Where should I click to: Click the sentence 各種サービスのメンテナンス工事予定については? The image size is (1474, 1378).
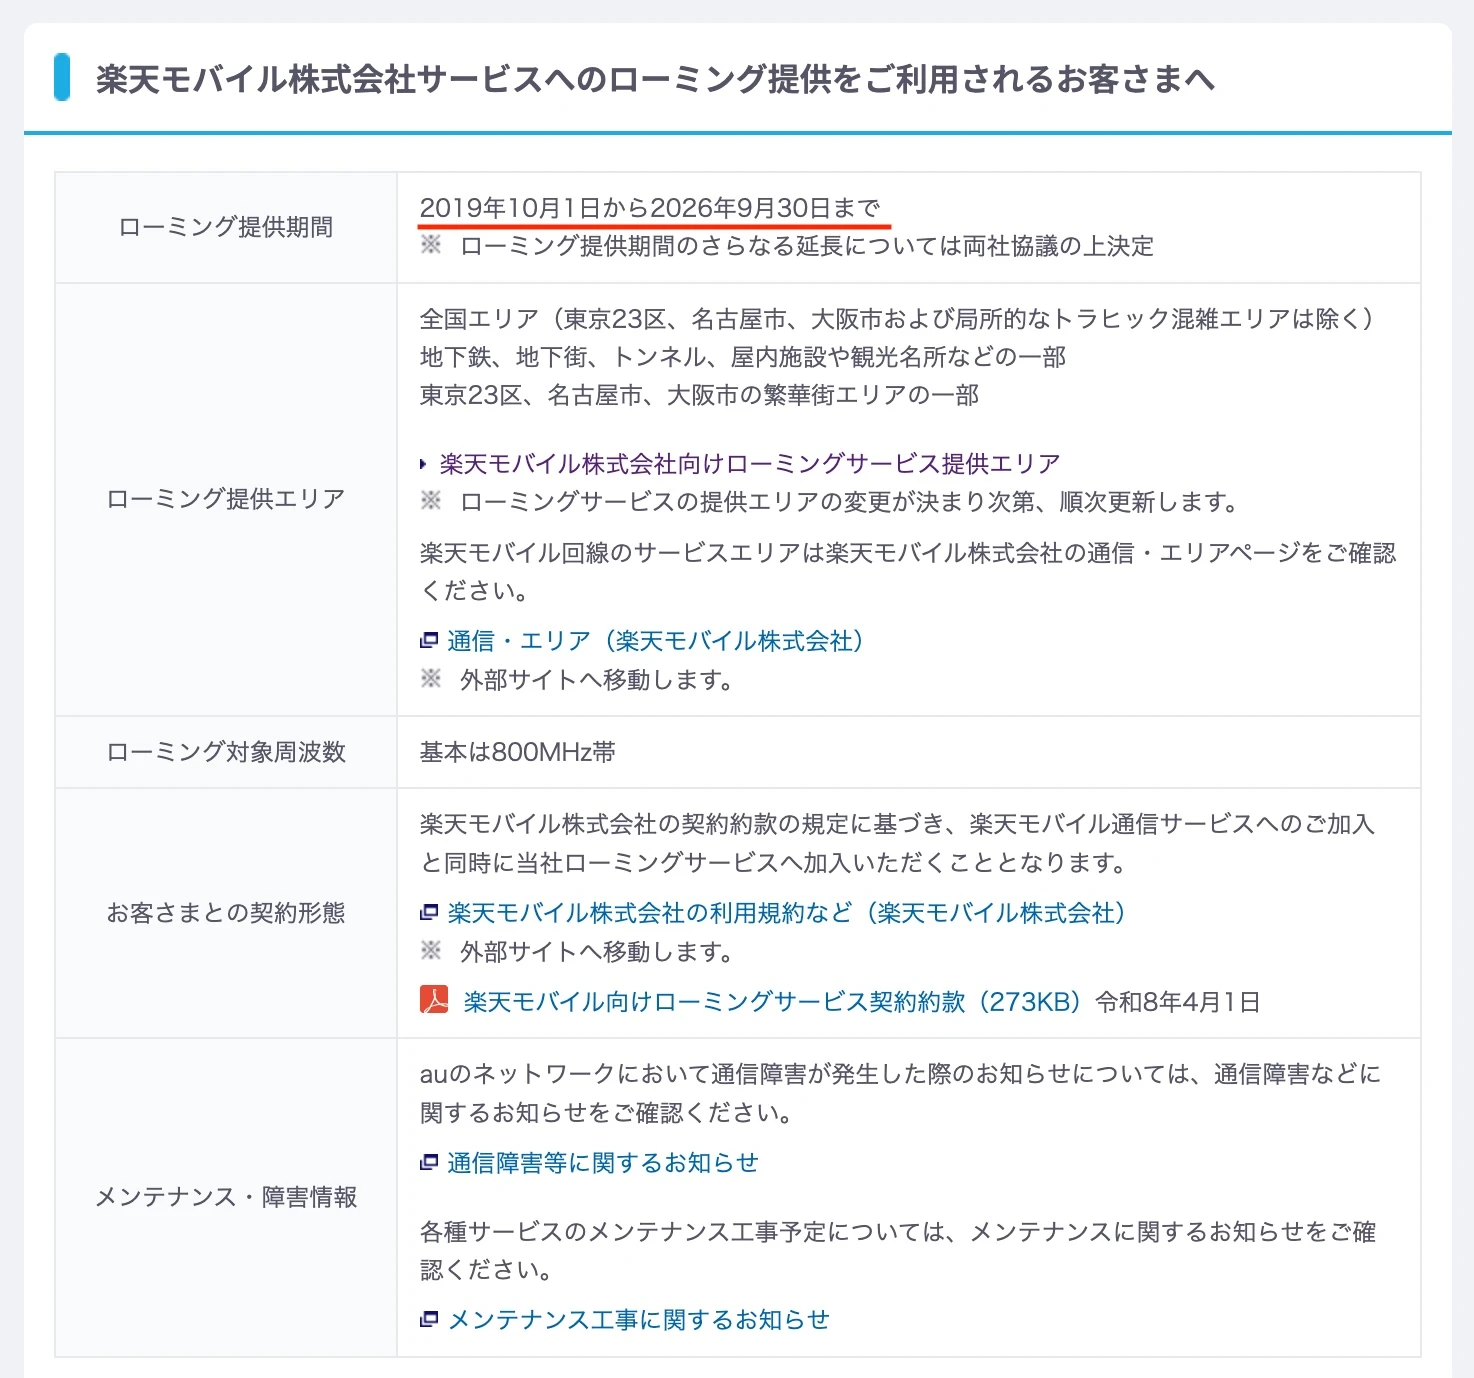pyautogui.click(x=898, y=1251)
